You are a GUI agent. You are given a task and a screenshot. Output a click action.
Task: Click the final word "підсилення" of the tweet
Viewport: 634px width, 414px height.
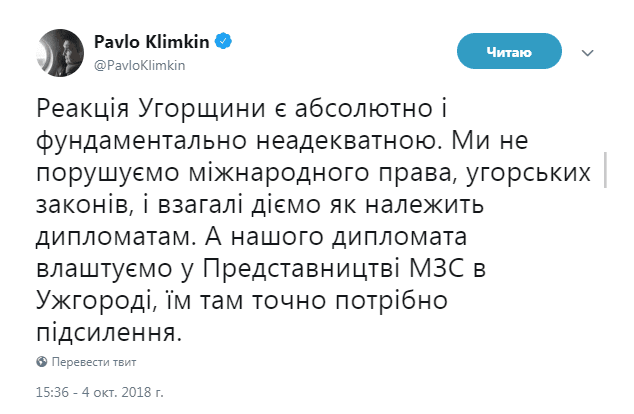[107, 333]
